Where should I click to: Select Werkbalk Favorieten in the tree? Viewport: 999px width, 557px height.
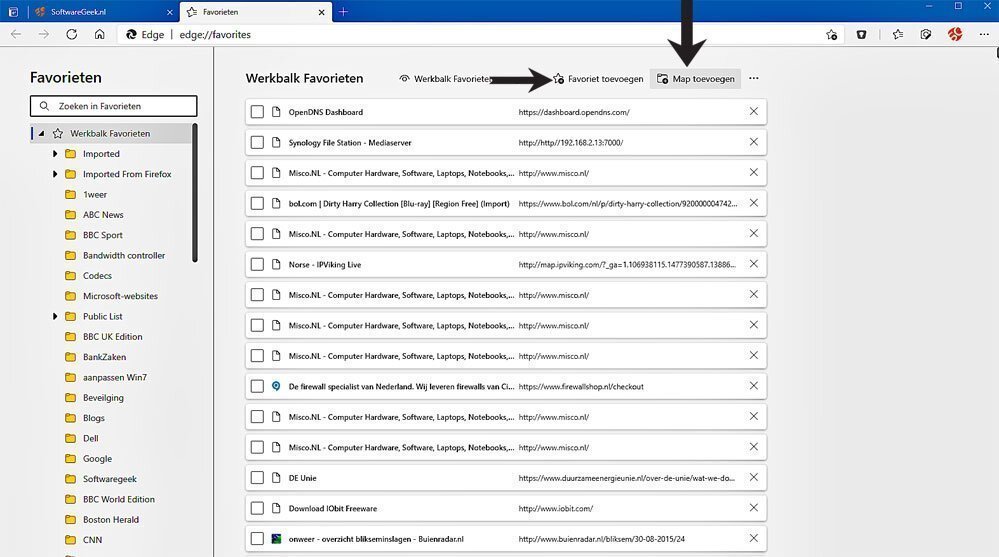point(110,133)
